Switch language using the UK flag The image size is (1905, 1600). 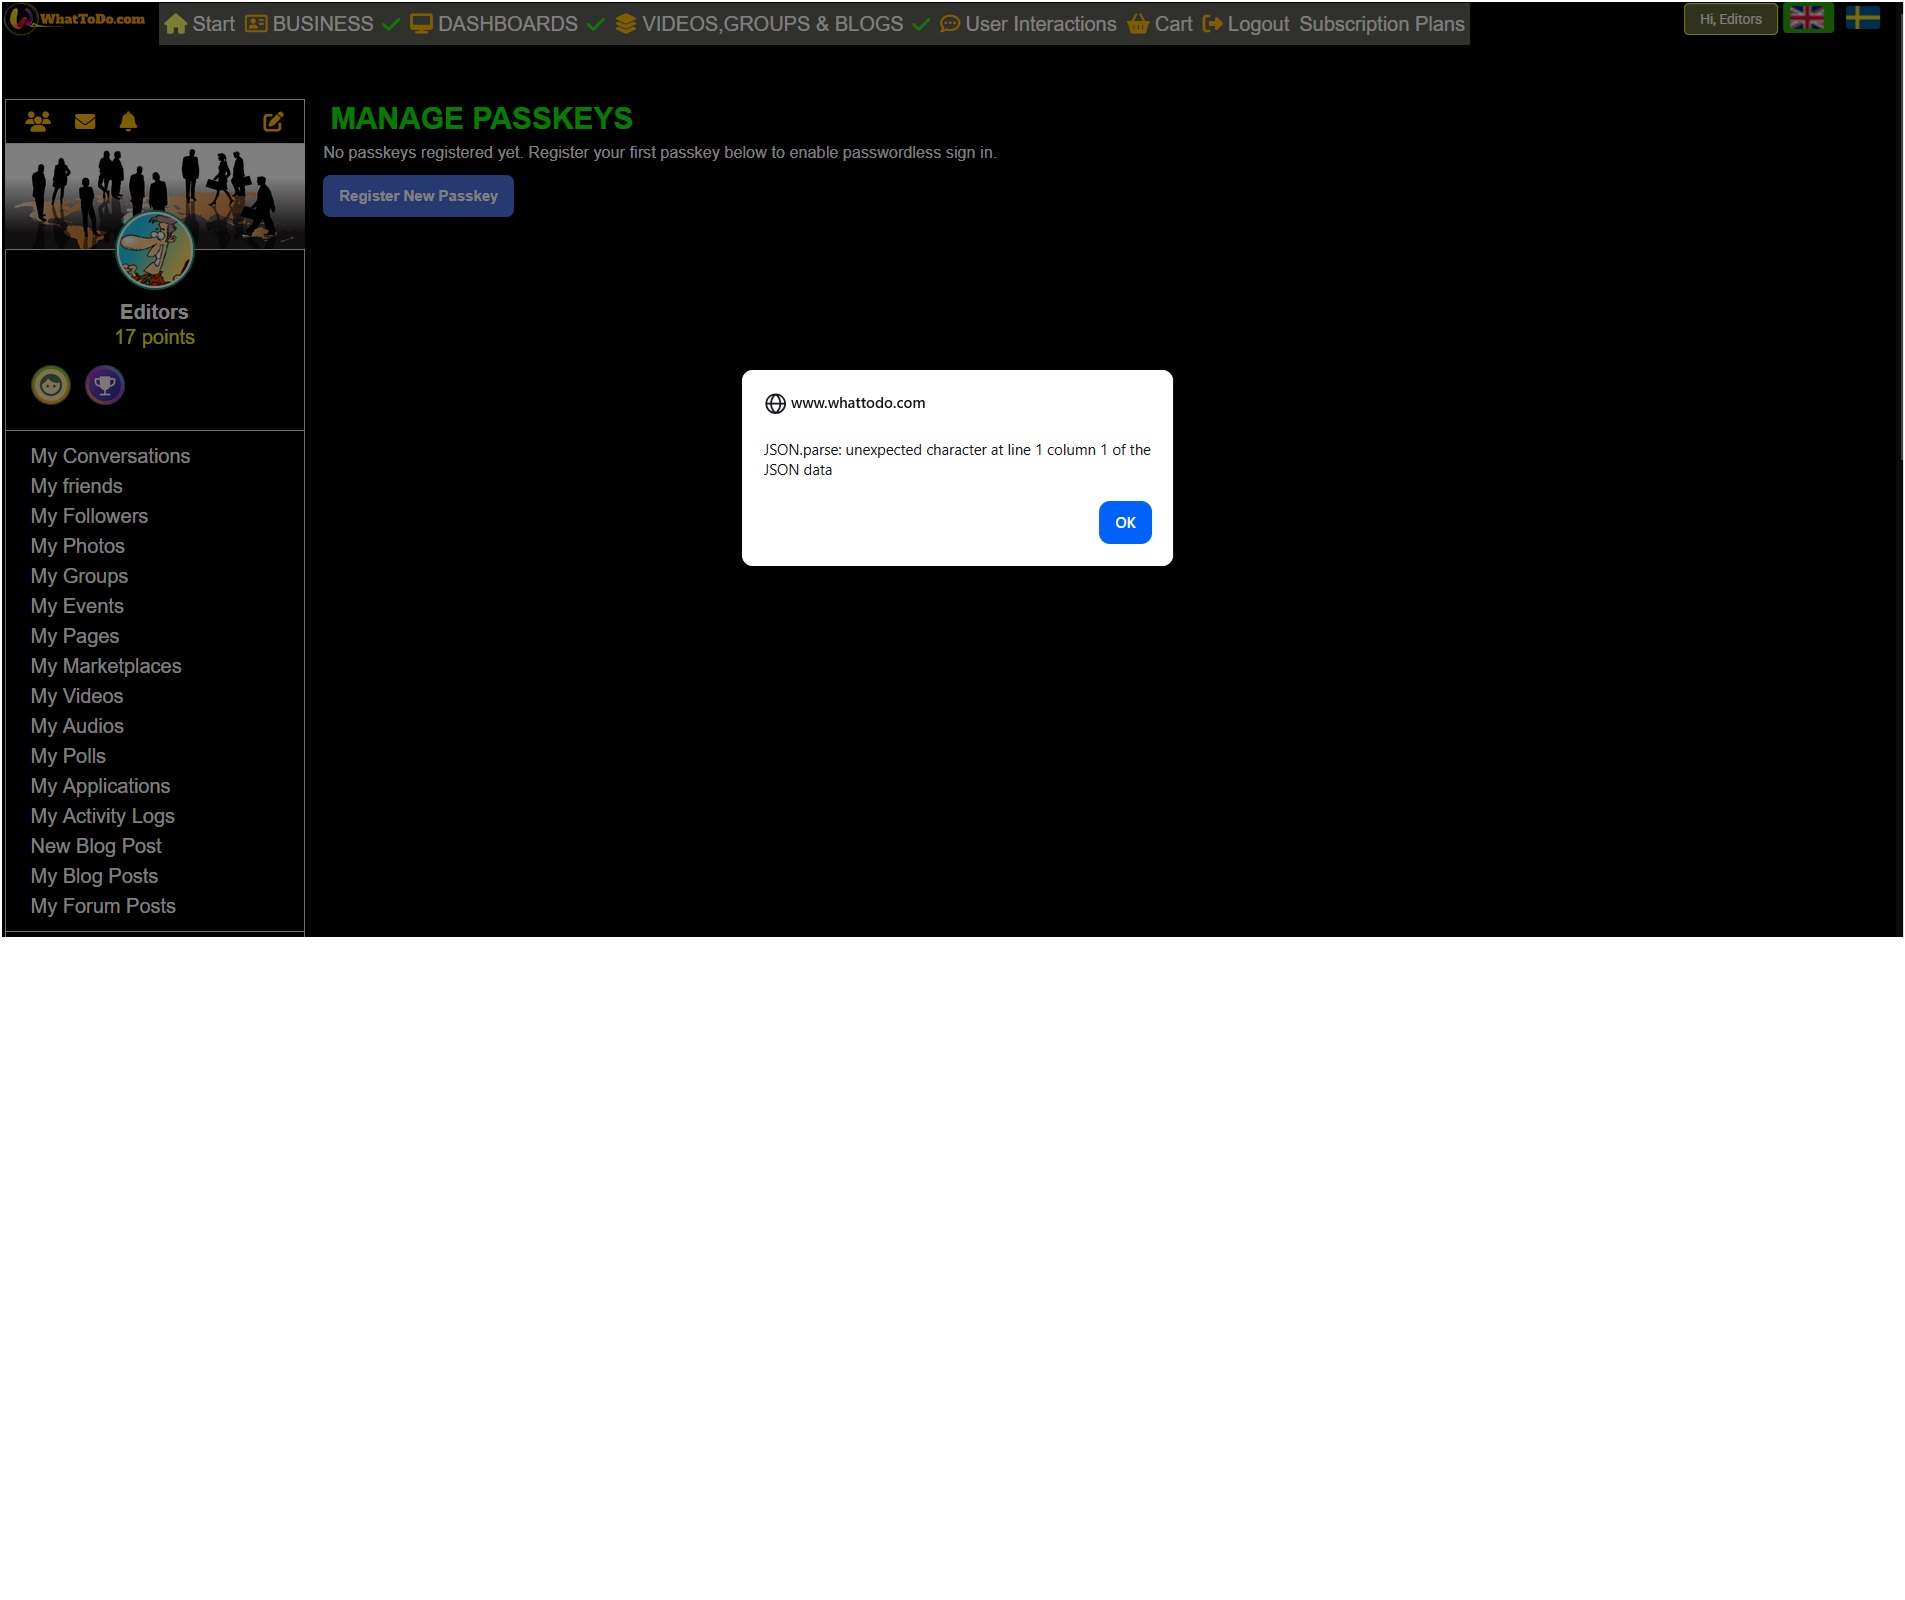[x=1807, y=19]
